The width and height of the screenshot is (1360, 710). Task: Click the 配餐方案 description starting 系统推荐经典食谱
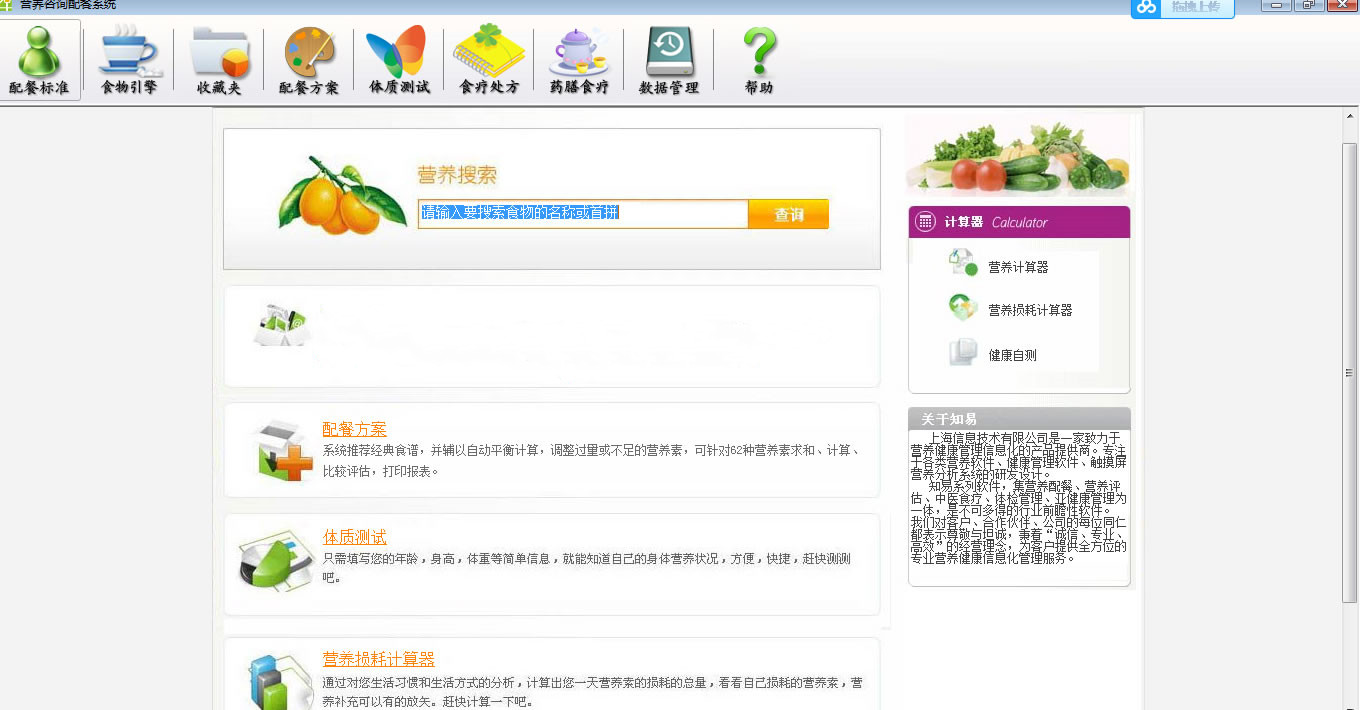(591, 461)
